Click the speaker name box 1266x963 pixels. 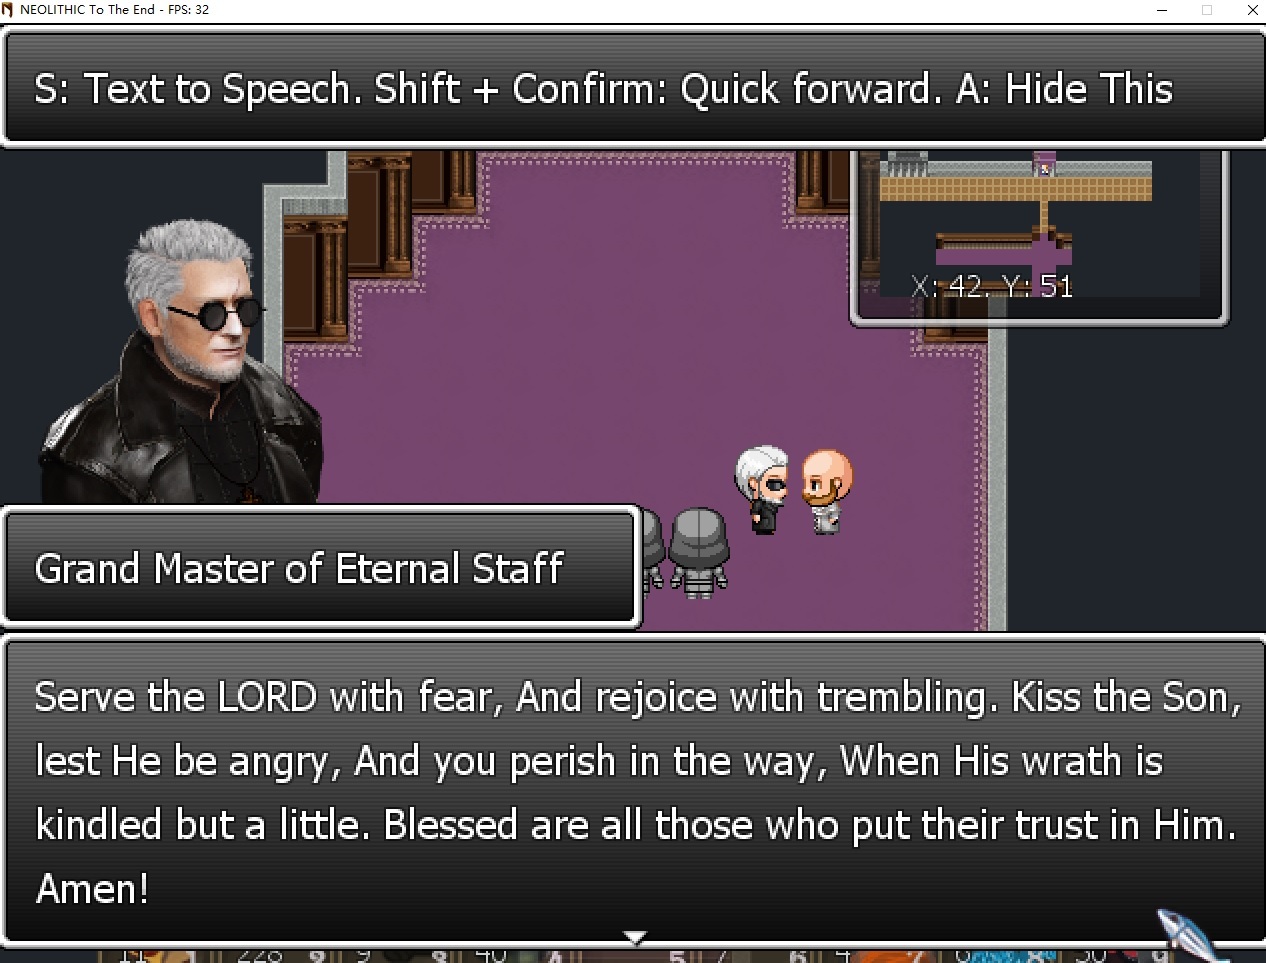[x=320, y=568]
